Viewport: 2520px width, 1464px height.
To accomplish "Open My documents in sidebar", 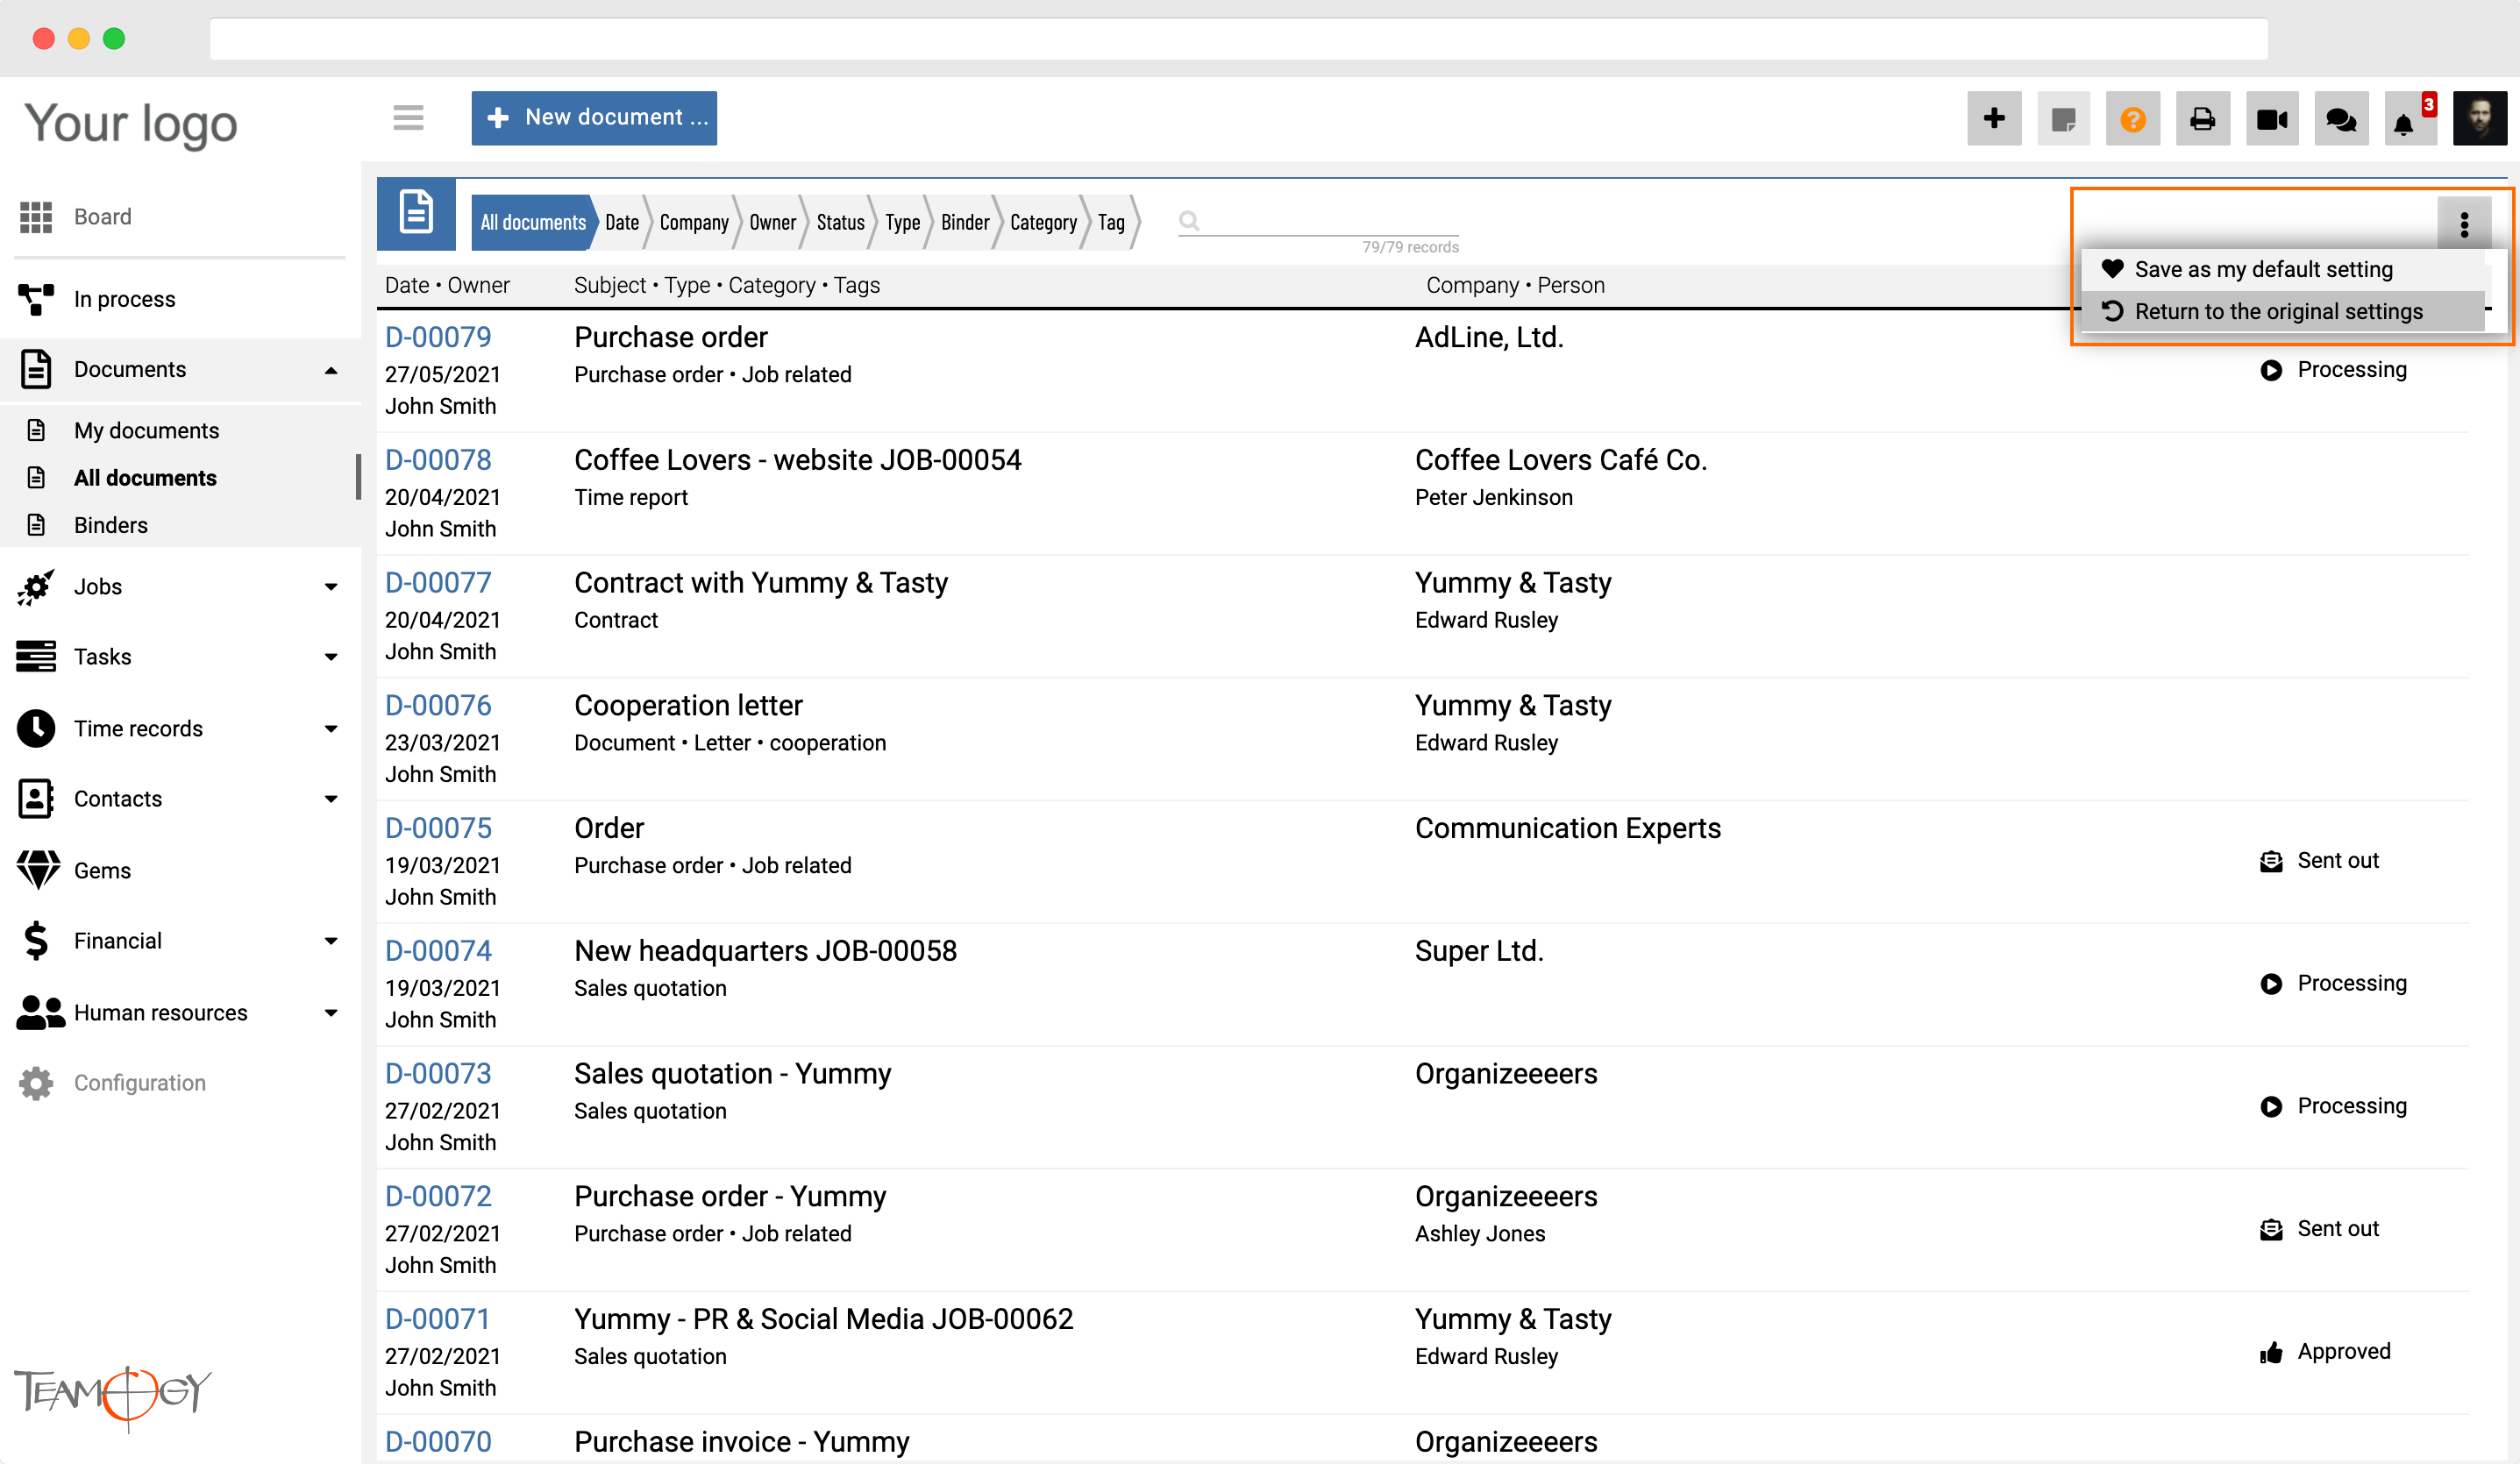I will pos(146,430).
